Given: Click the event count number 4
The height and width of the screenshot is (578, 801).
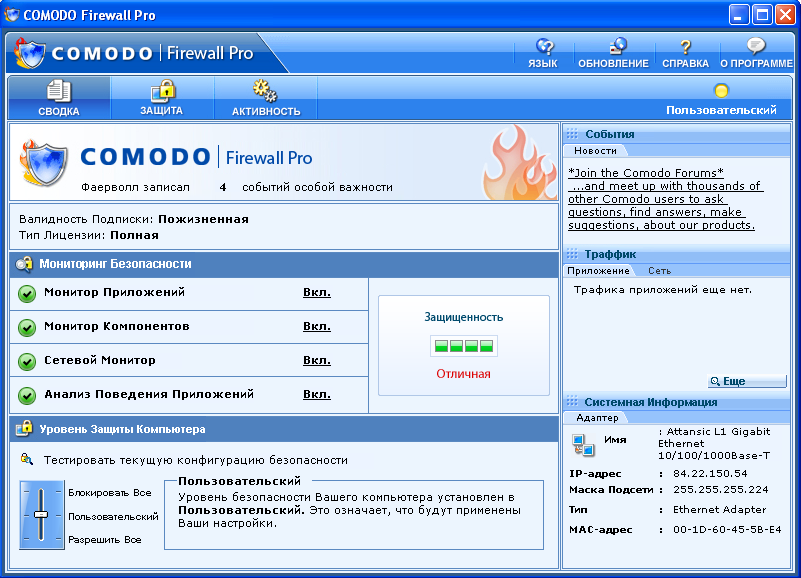Looking at the screenshot, I should tap(223, 188).
